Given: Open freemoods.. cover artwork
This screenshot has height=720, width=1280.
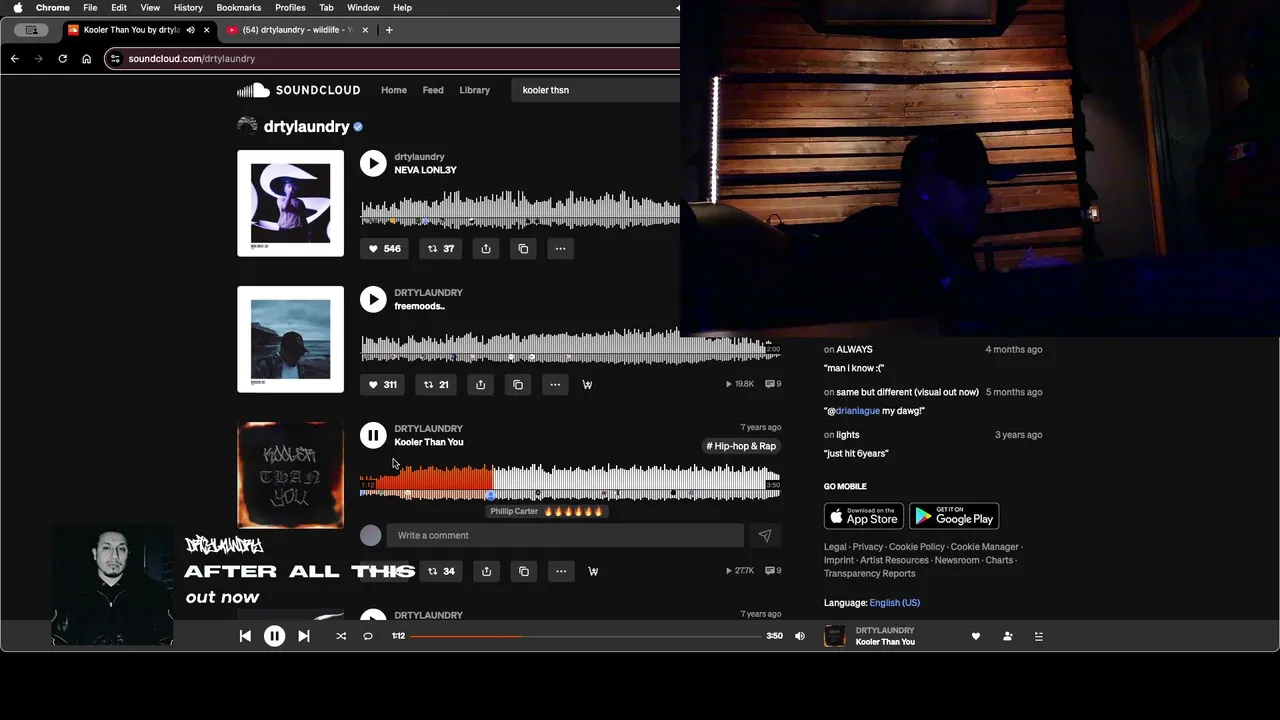Looking at the screenshot, I should coord(290,339).
